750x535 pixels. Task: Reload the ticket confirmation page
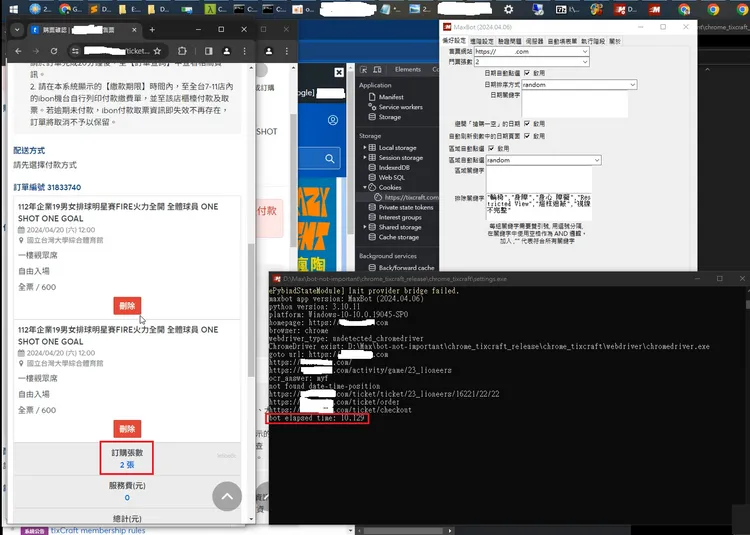click(x=54, y=51)
